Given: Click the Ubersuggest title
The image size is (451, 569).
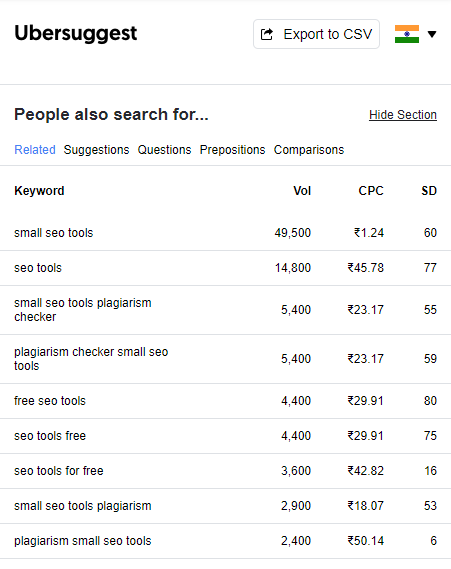Looking at the screenshot, I should [x=76, y=33].
